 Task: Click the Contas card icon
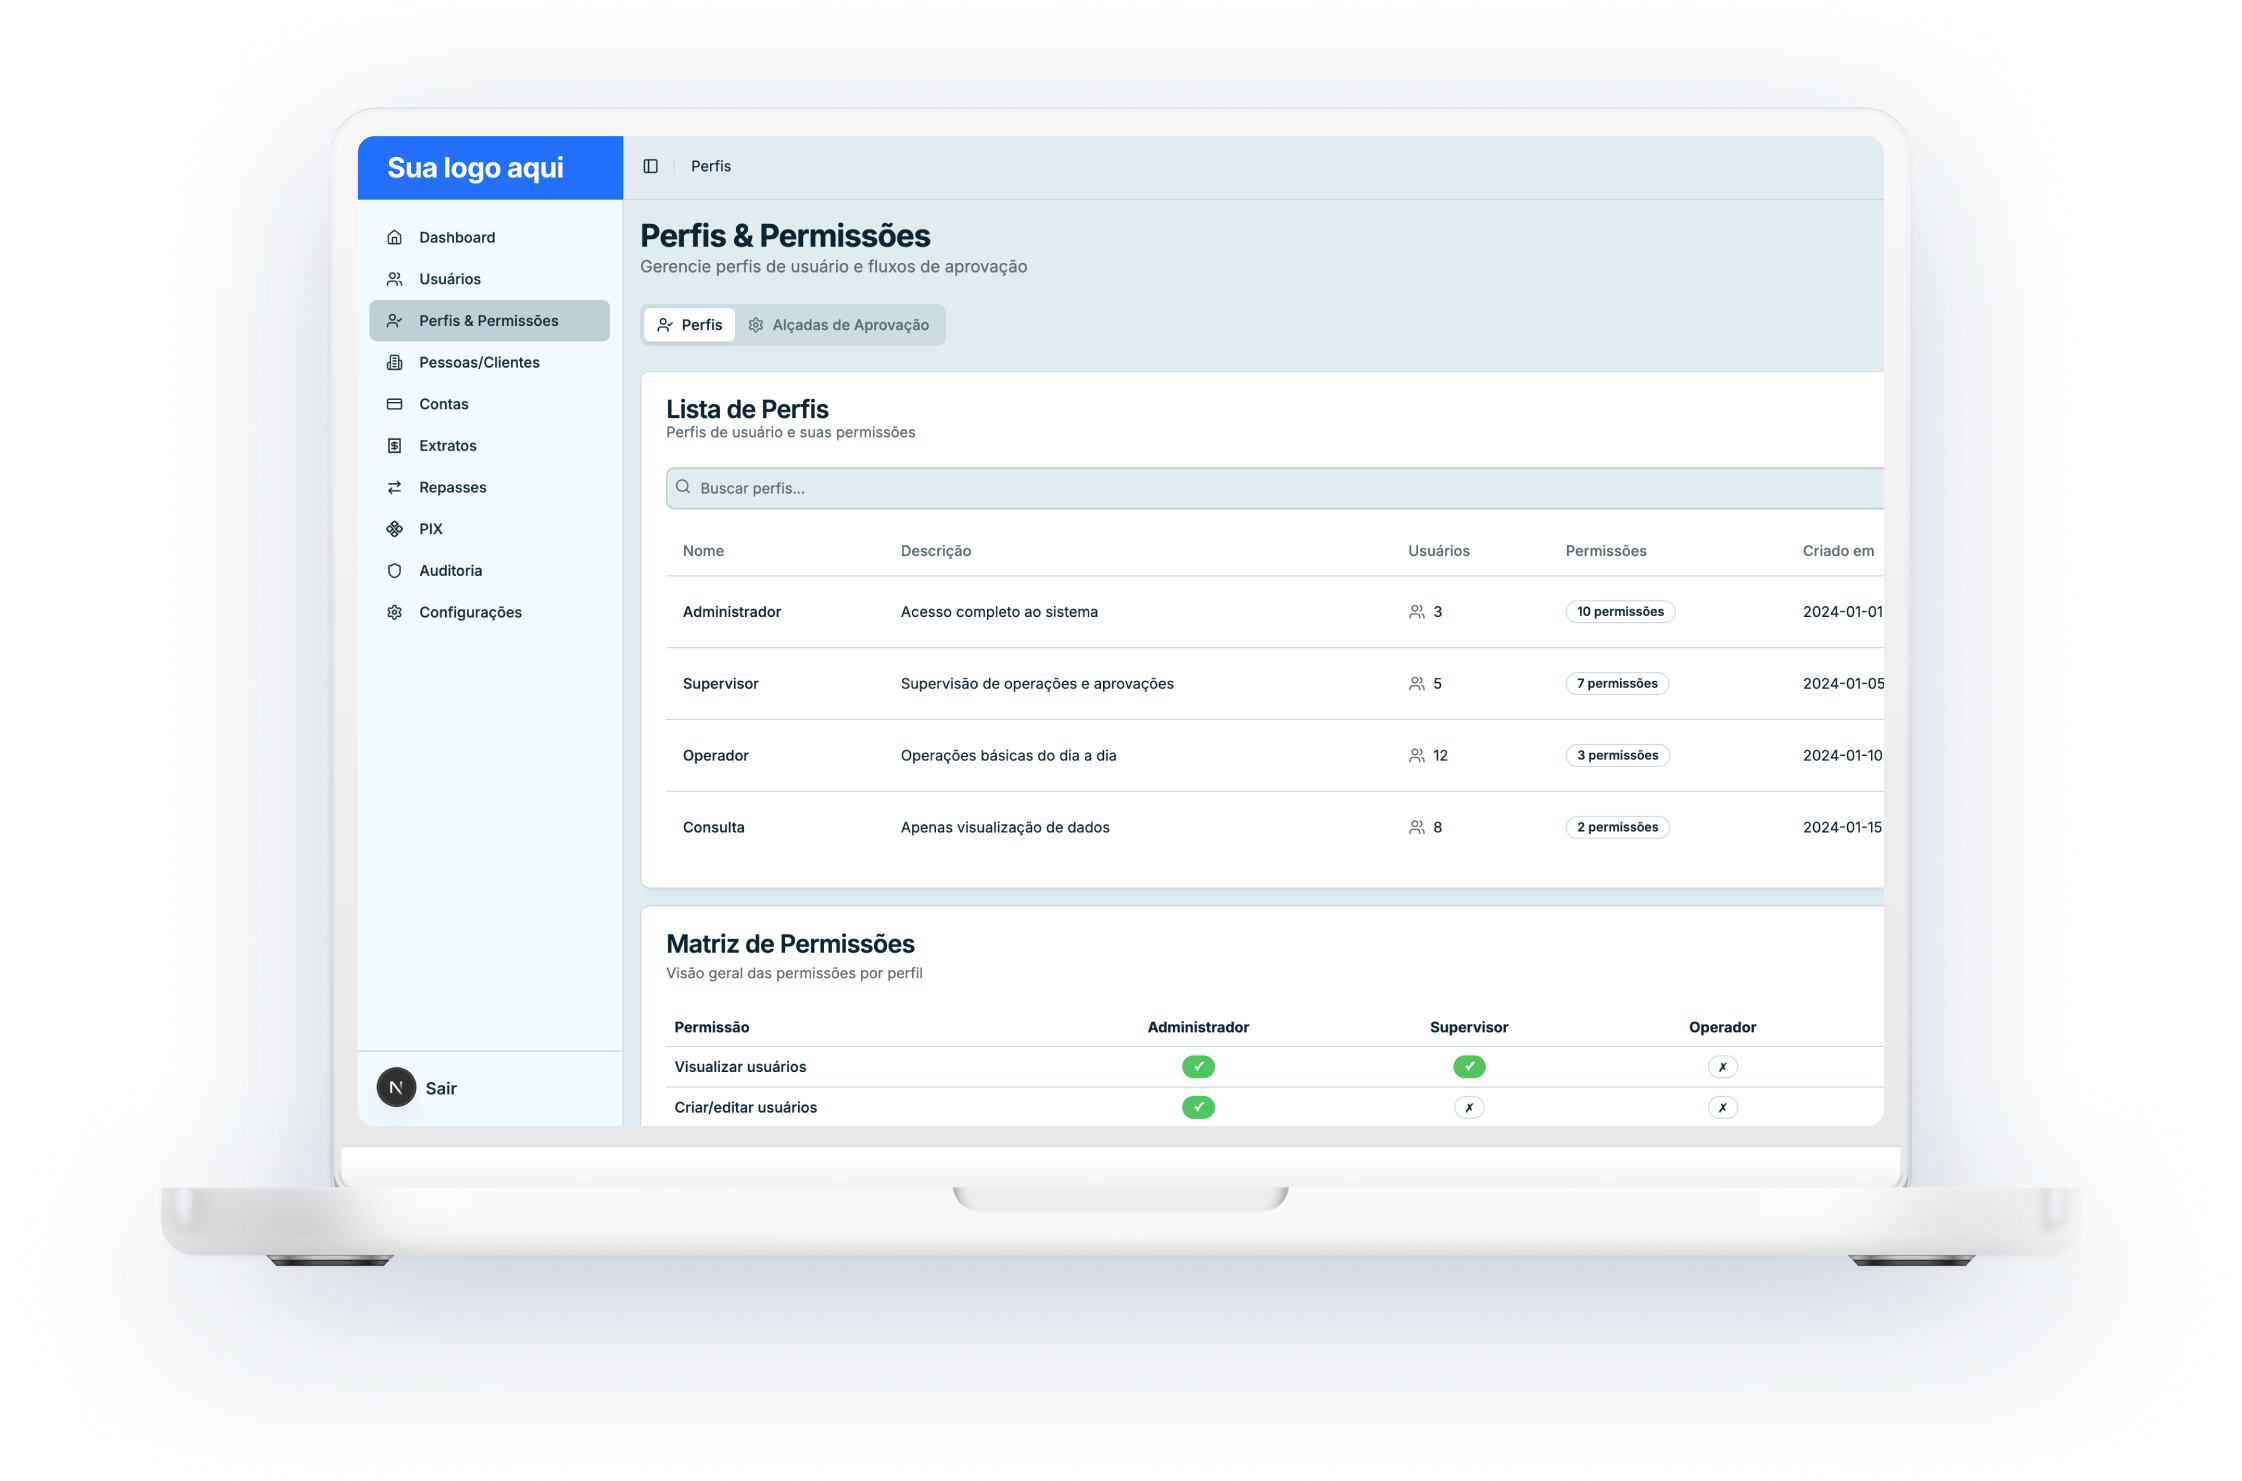395,404
